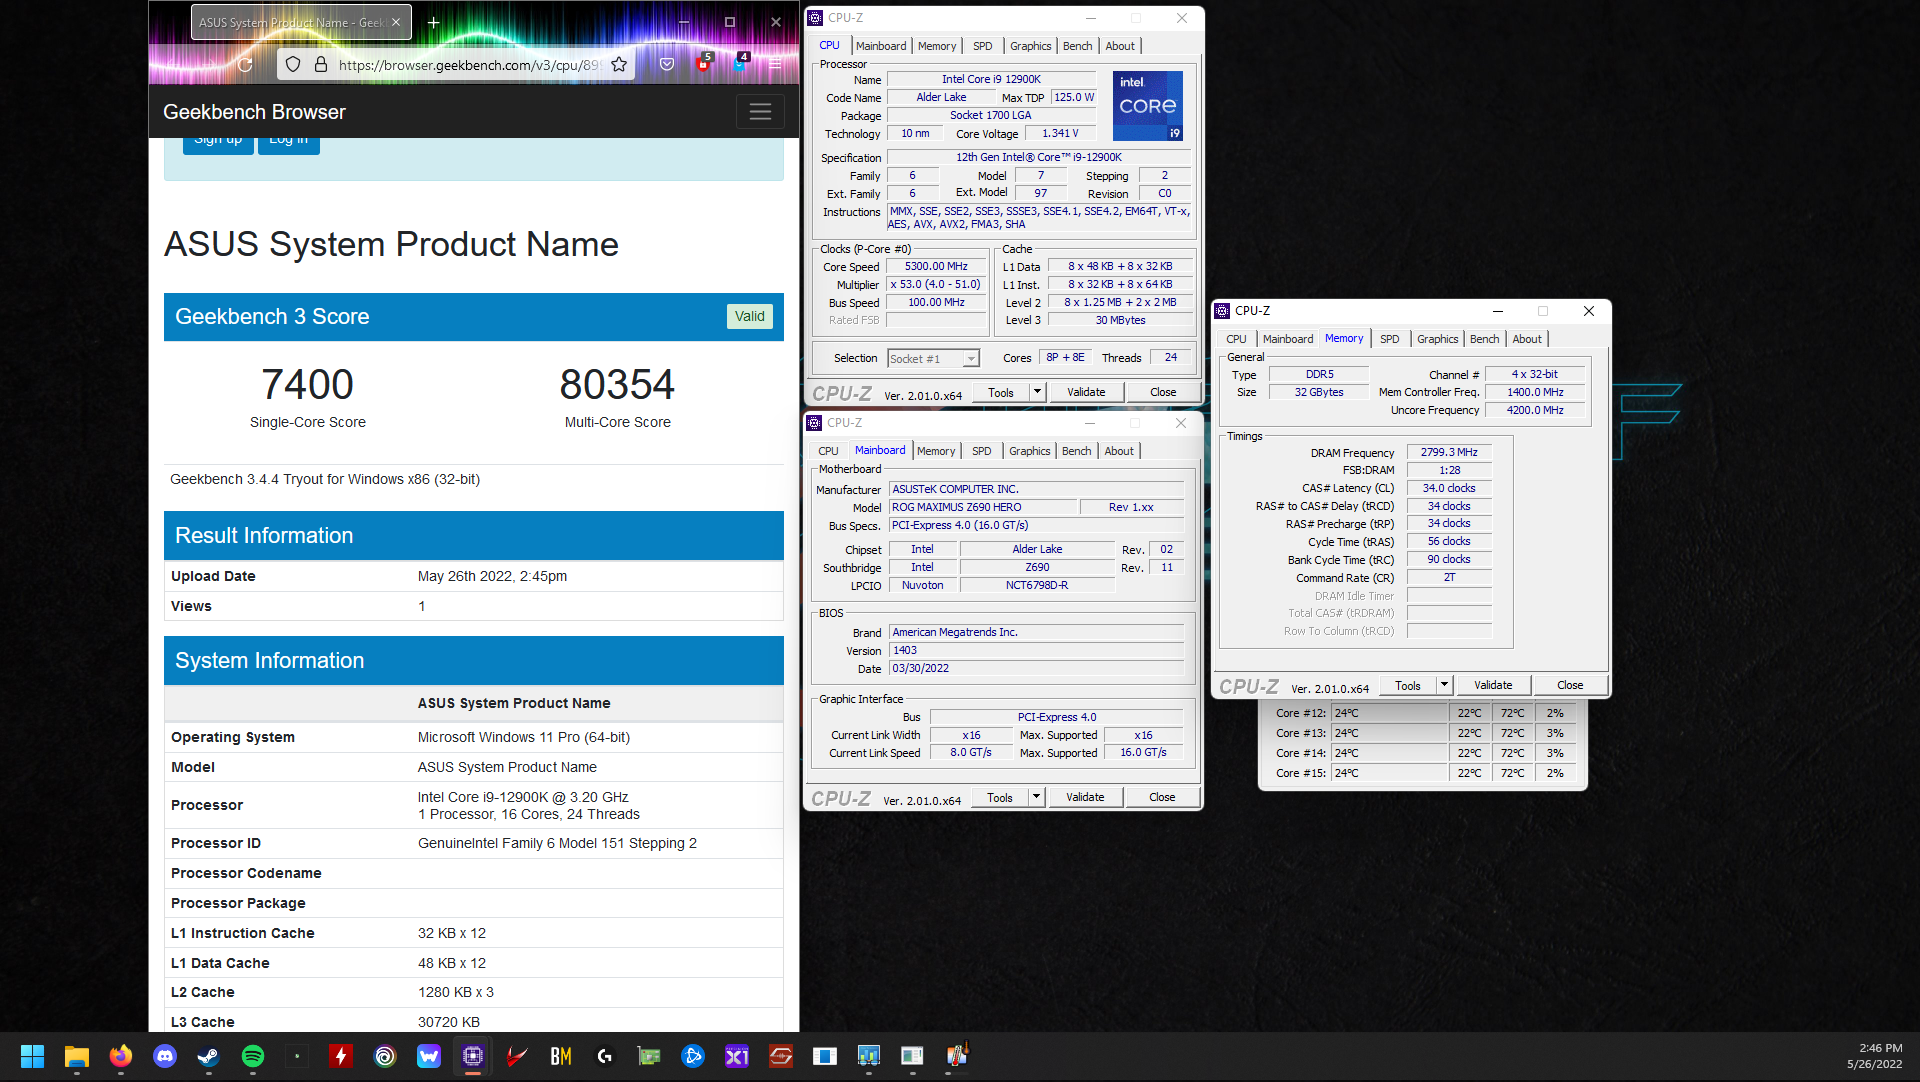Click the multi-core score 80354
1920x1082 pixels.
(x=617, y=385)
